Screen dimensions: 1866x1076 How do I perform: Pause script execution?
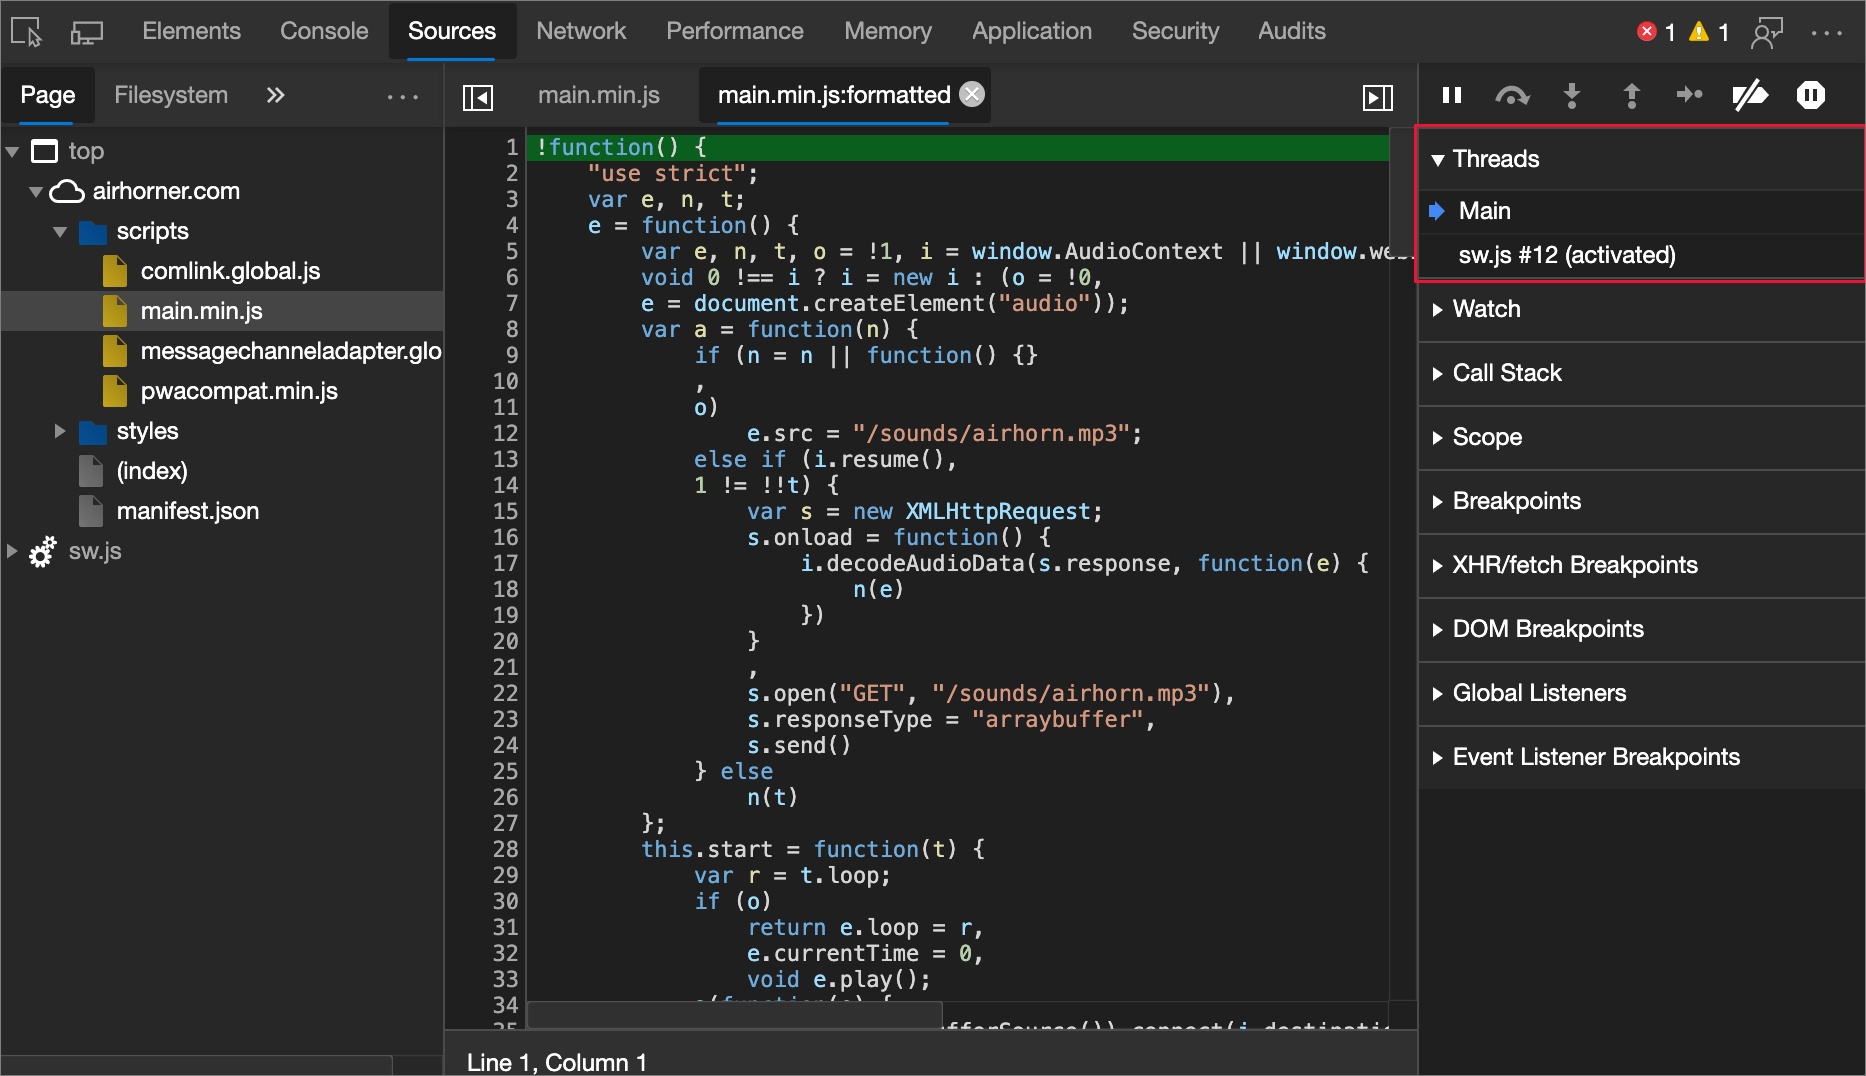pos(1451,95)
